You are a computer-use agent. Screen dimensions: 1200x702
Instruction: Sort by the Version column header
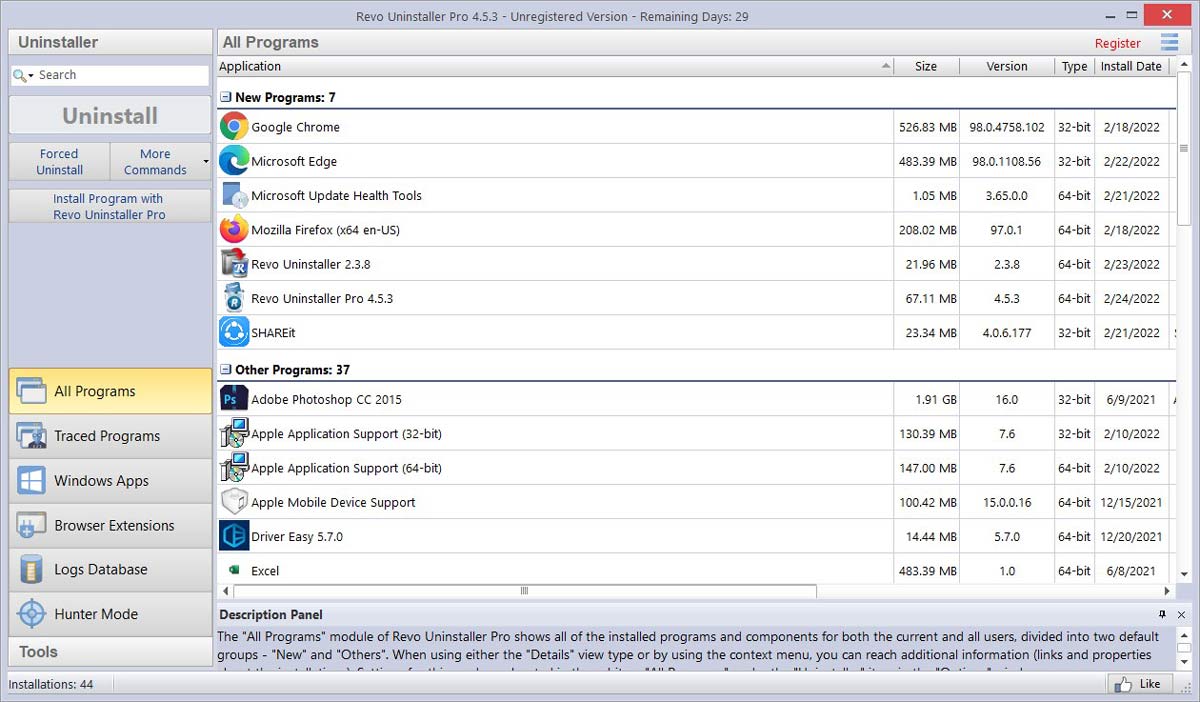click(x=1007, y=66)
